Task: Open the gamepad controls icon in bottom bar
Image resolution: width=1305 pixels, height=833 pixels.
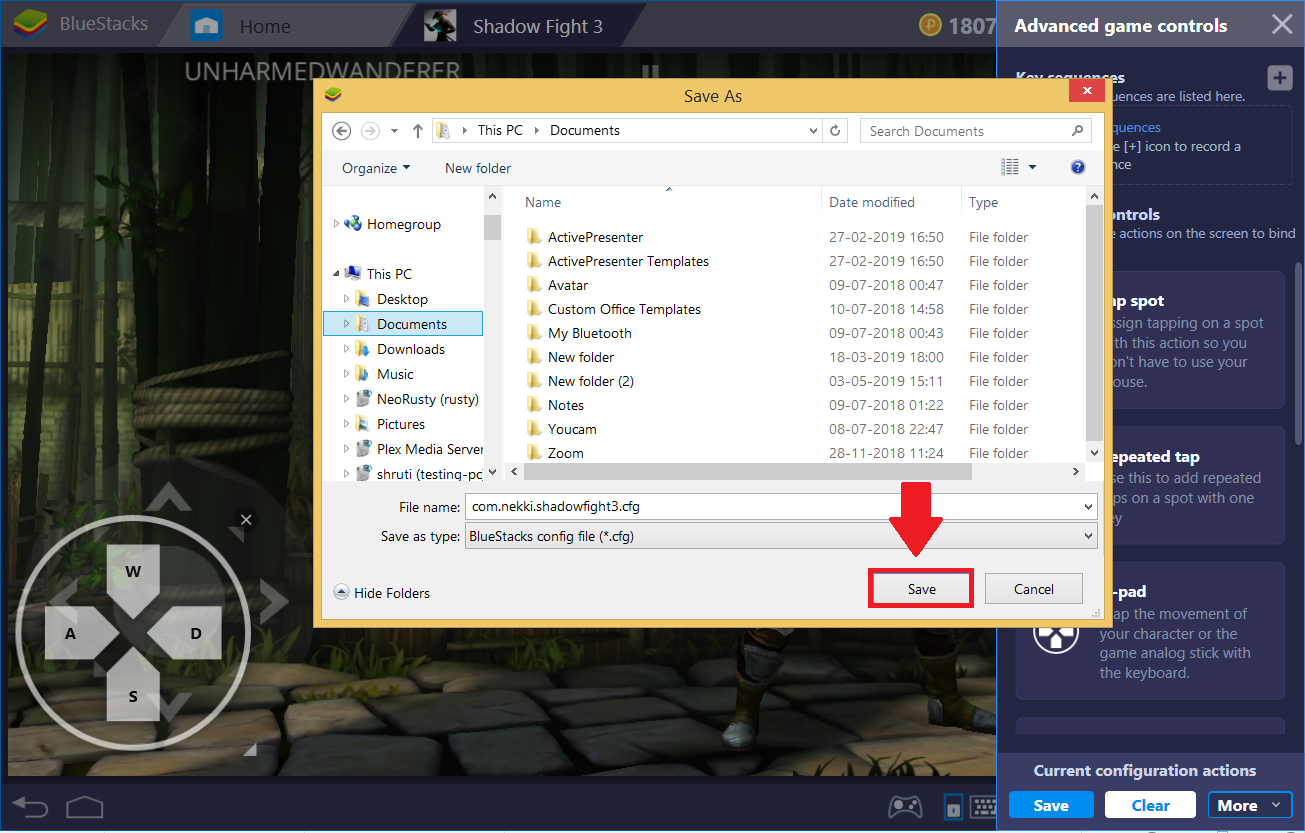Action: (906, 806)
